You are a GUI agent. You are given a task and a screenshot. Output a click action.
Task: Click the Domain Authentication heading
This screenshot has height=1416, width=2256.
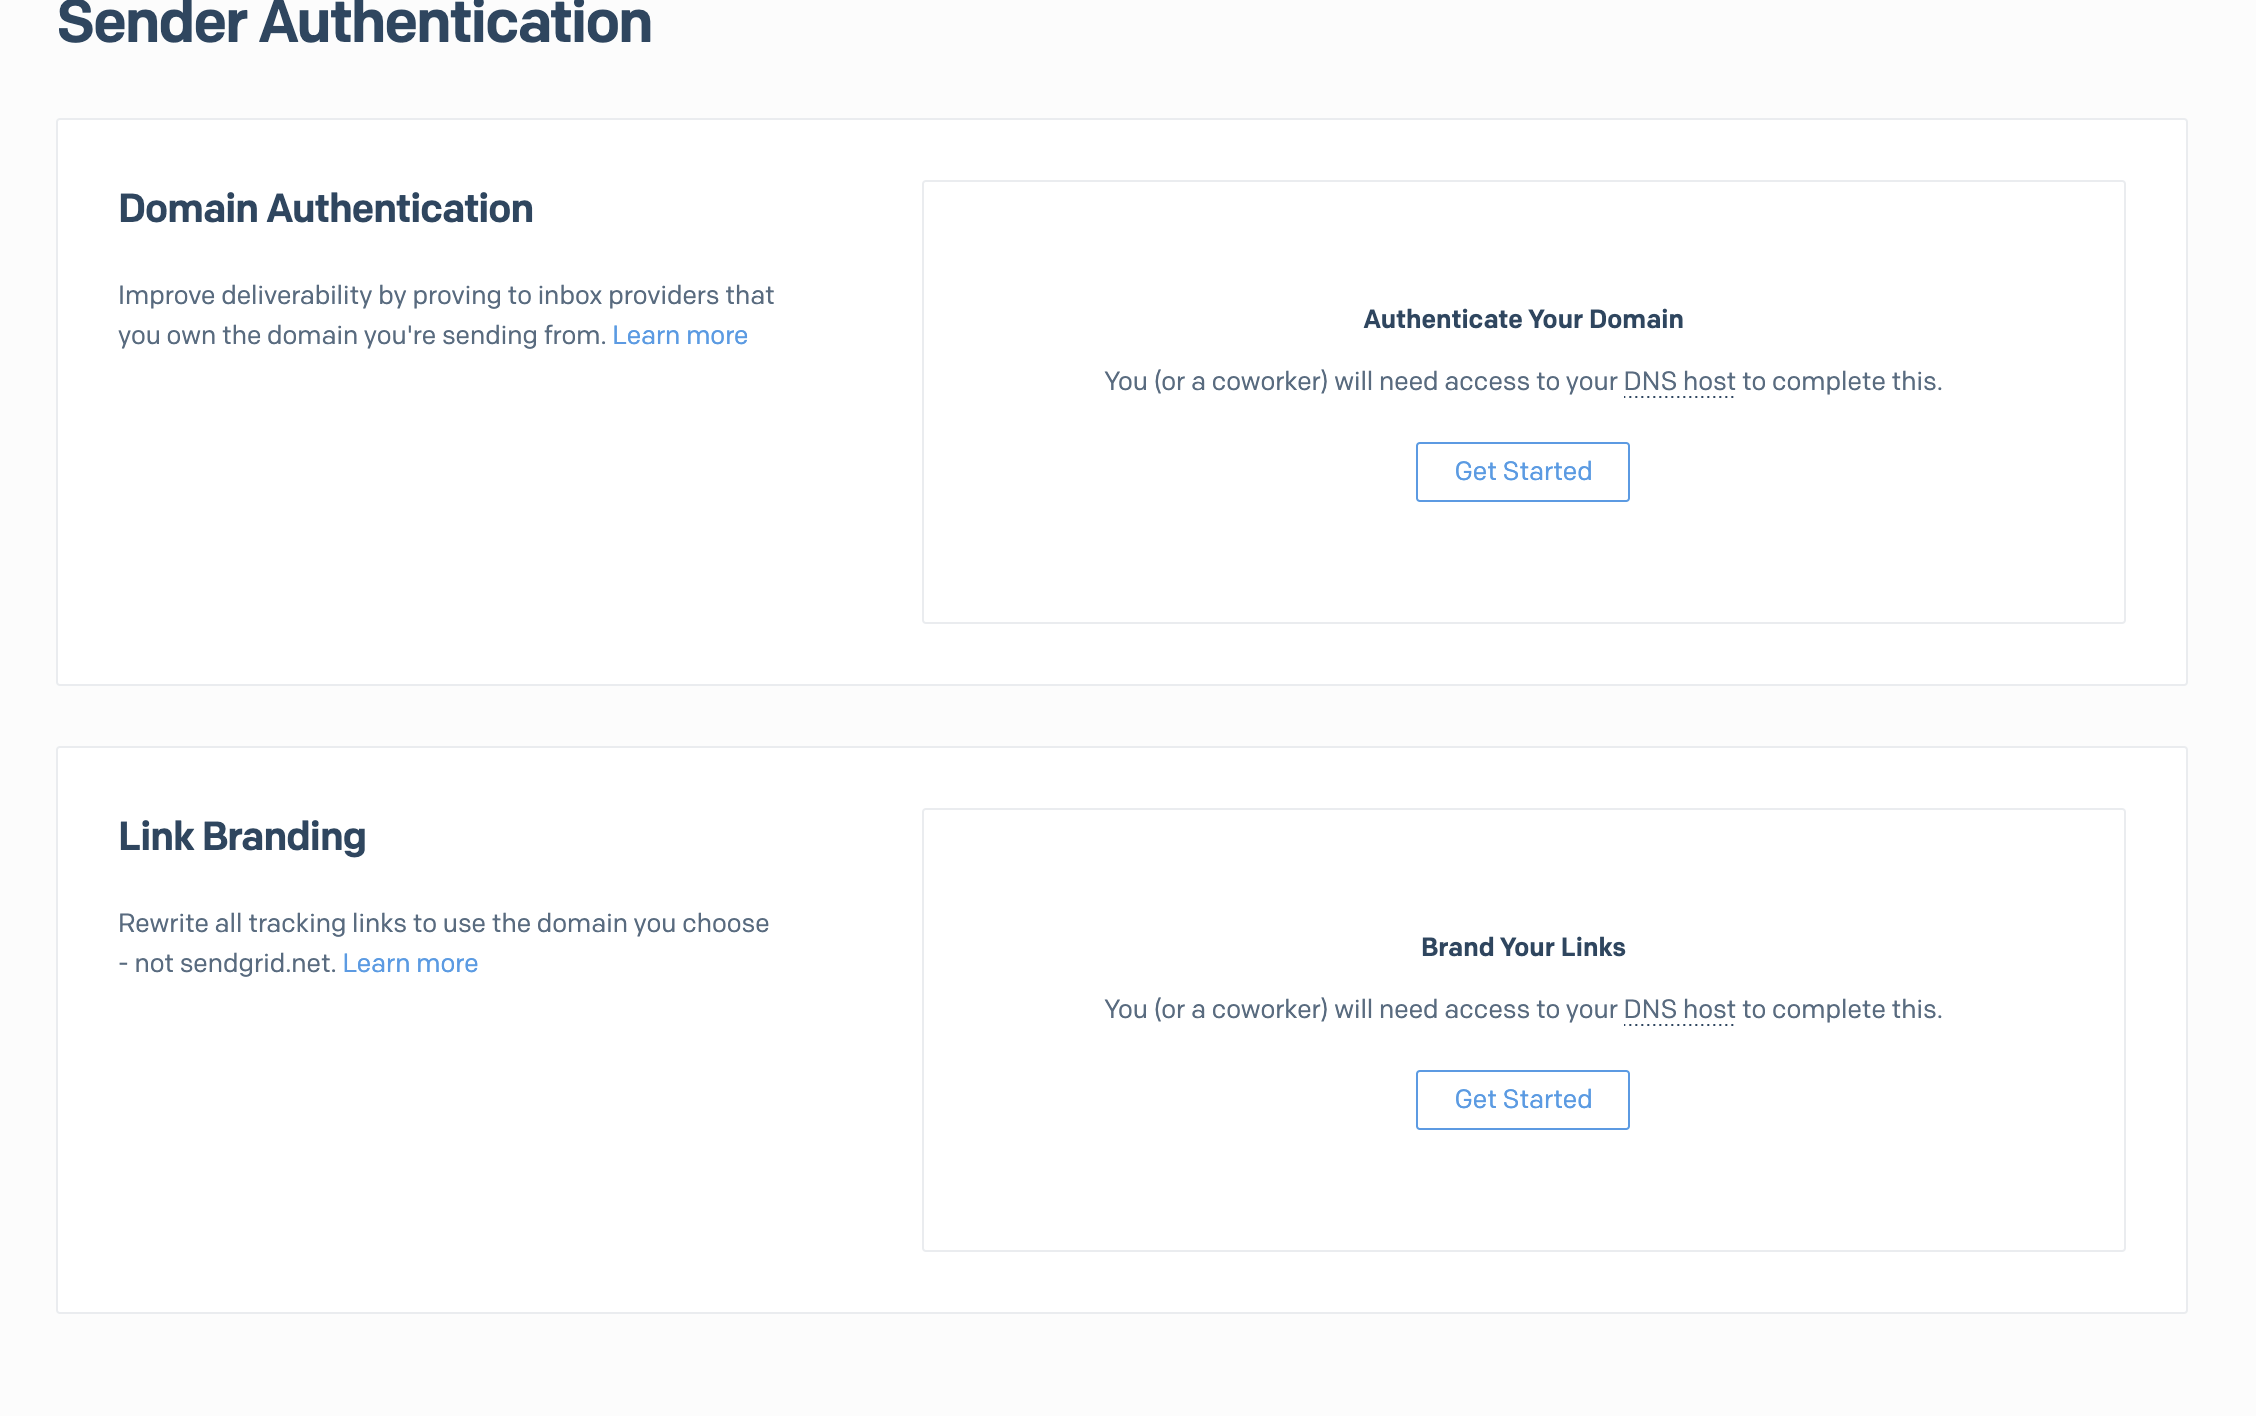pyautogui.click(x=325, y=209)
